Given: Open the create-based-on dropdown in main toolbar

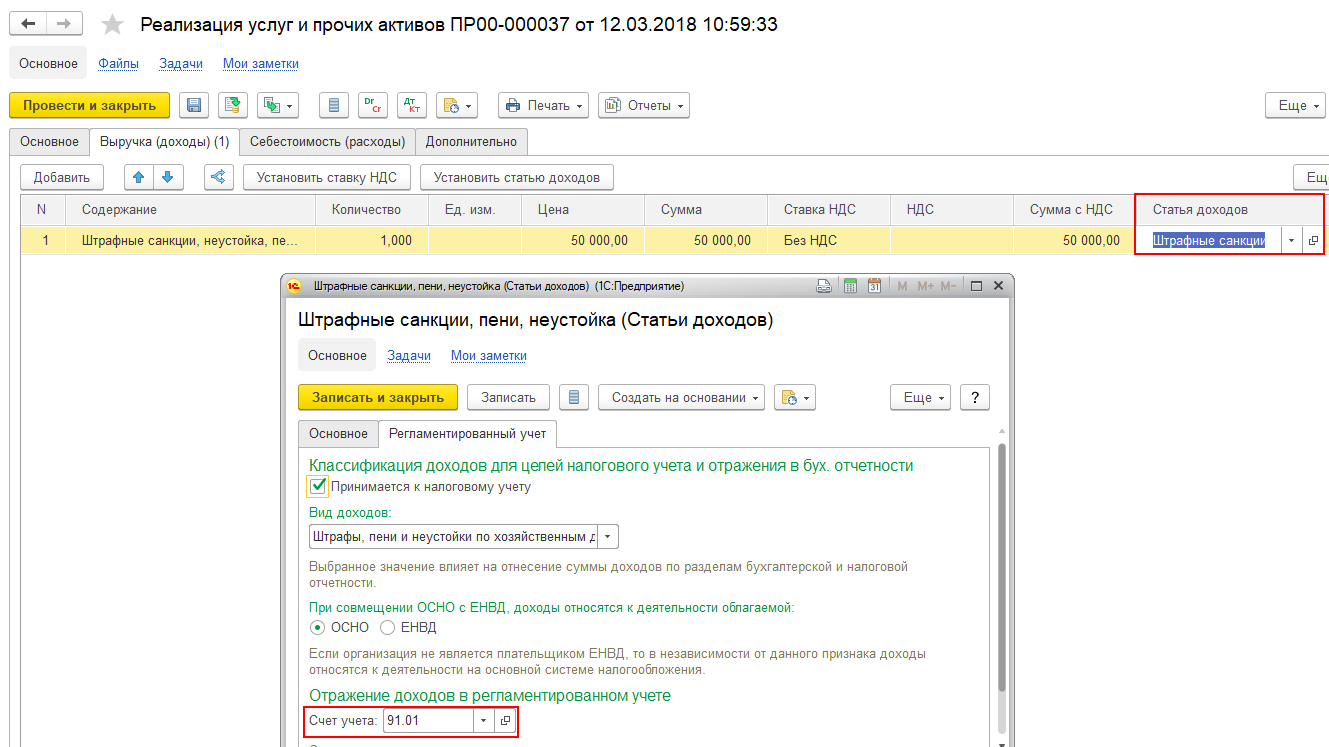Looking at the screenshot, I should coord(278,105).
